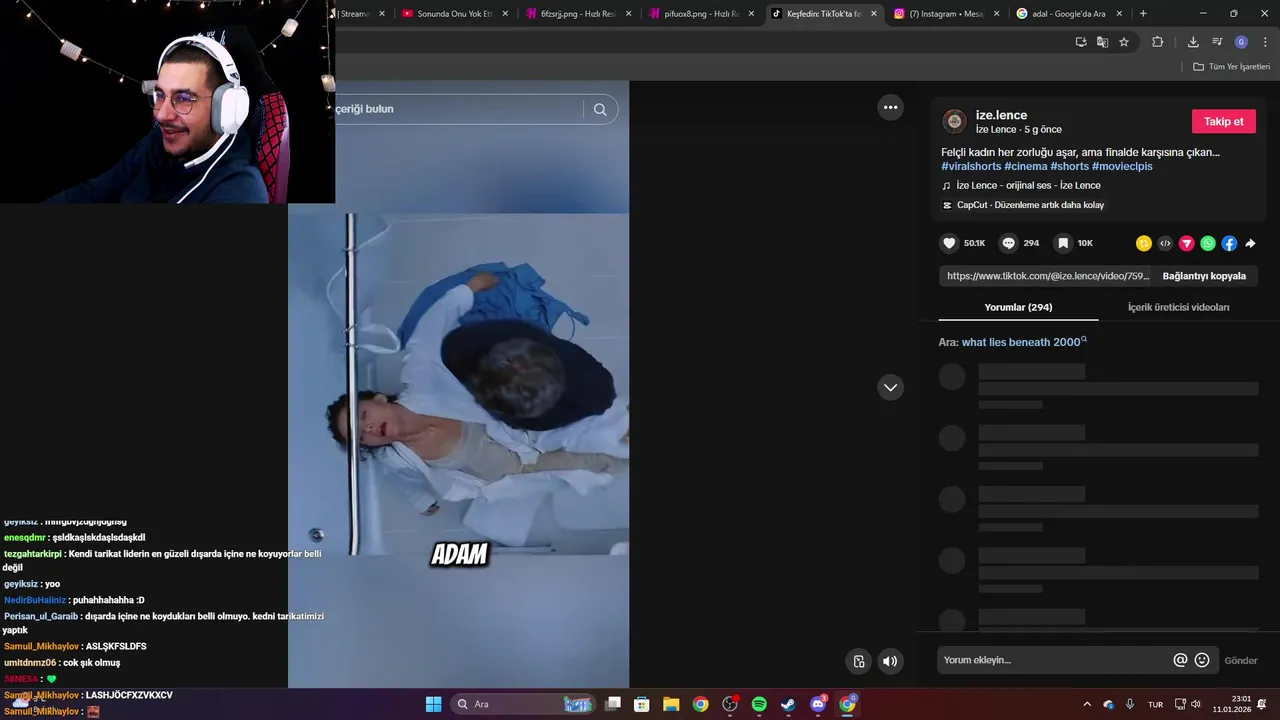Switch to Instagram Mesaj browser tab
Image resolution: width=1280 pixels, height=720 pixels.
coord(946,14)
